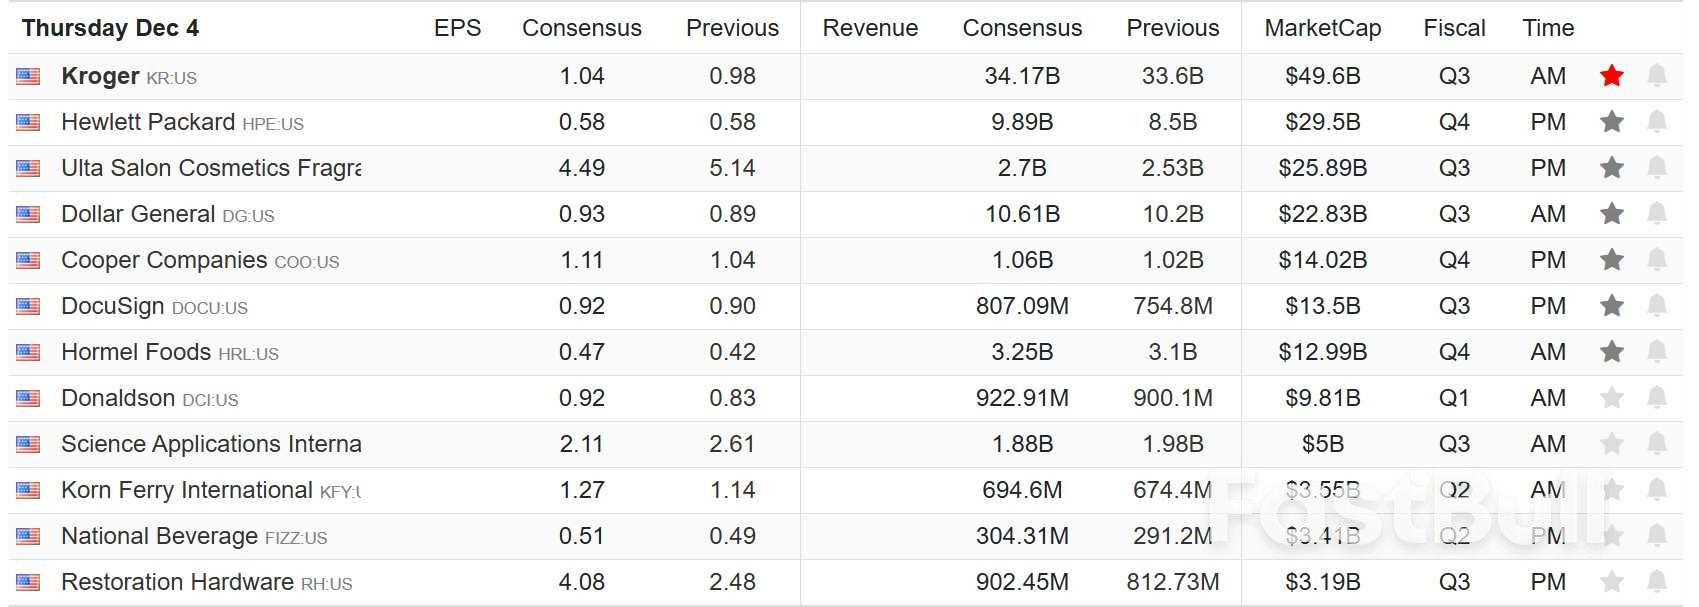Click the flag icon next to Hormel Foods
Viewport: 1699px width, 607px height.
click(x=28, y=353)
